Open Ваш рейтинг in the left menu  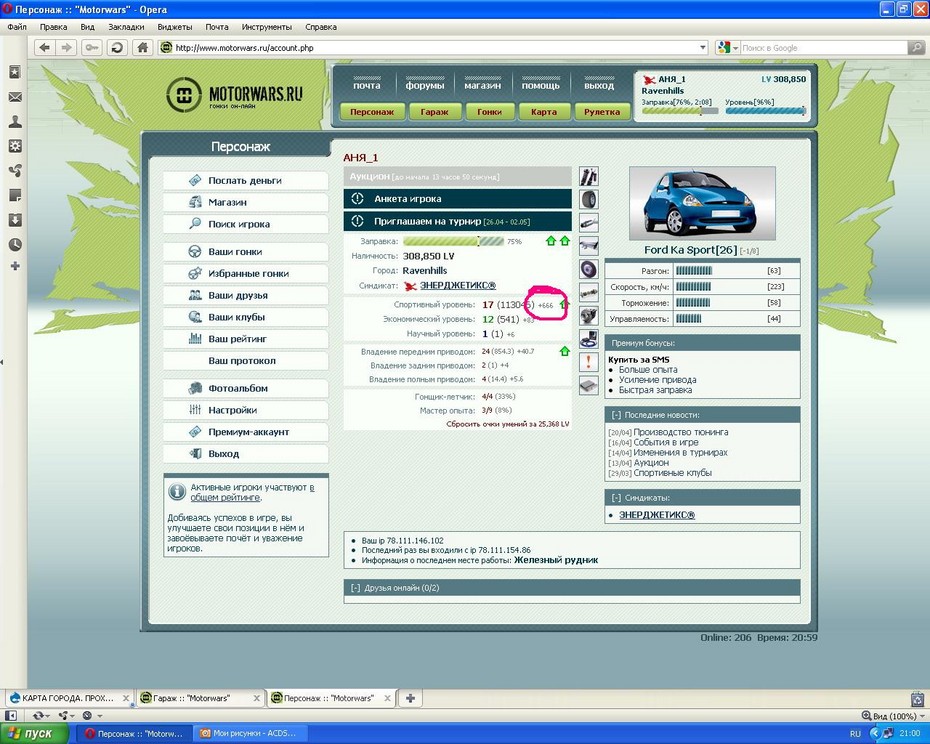246,339
